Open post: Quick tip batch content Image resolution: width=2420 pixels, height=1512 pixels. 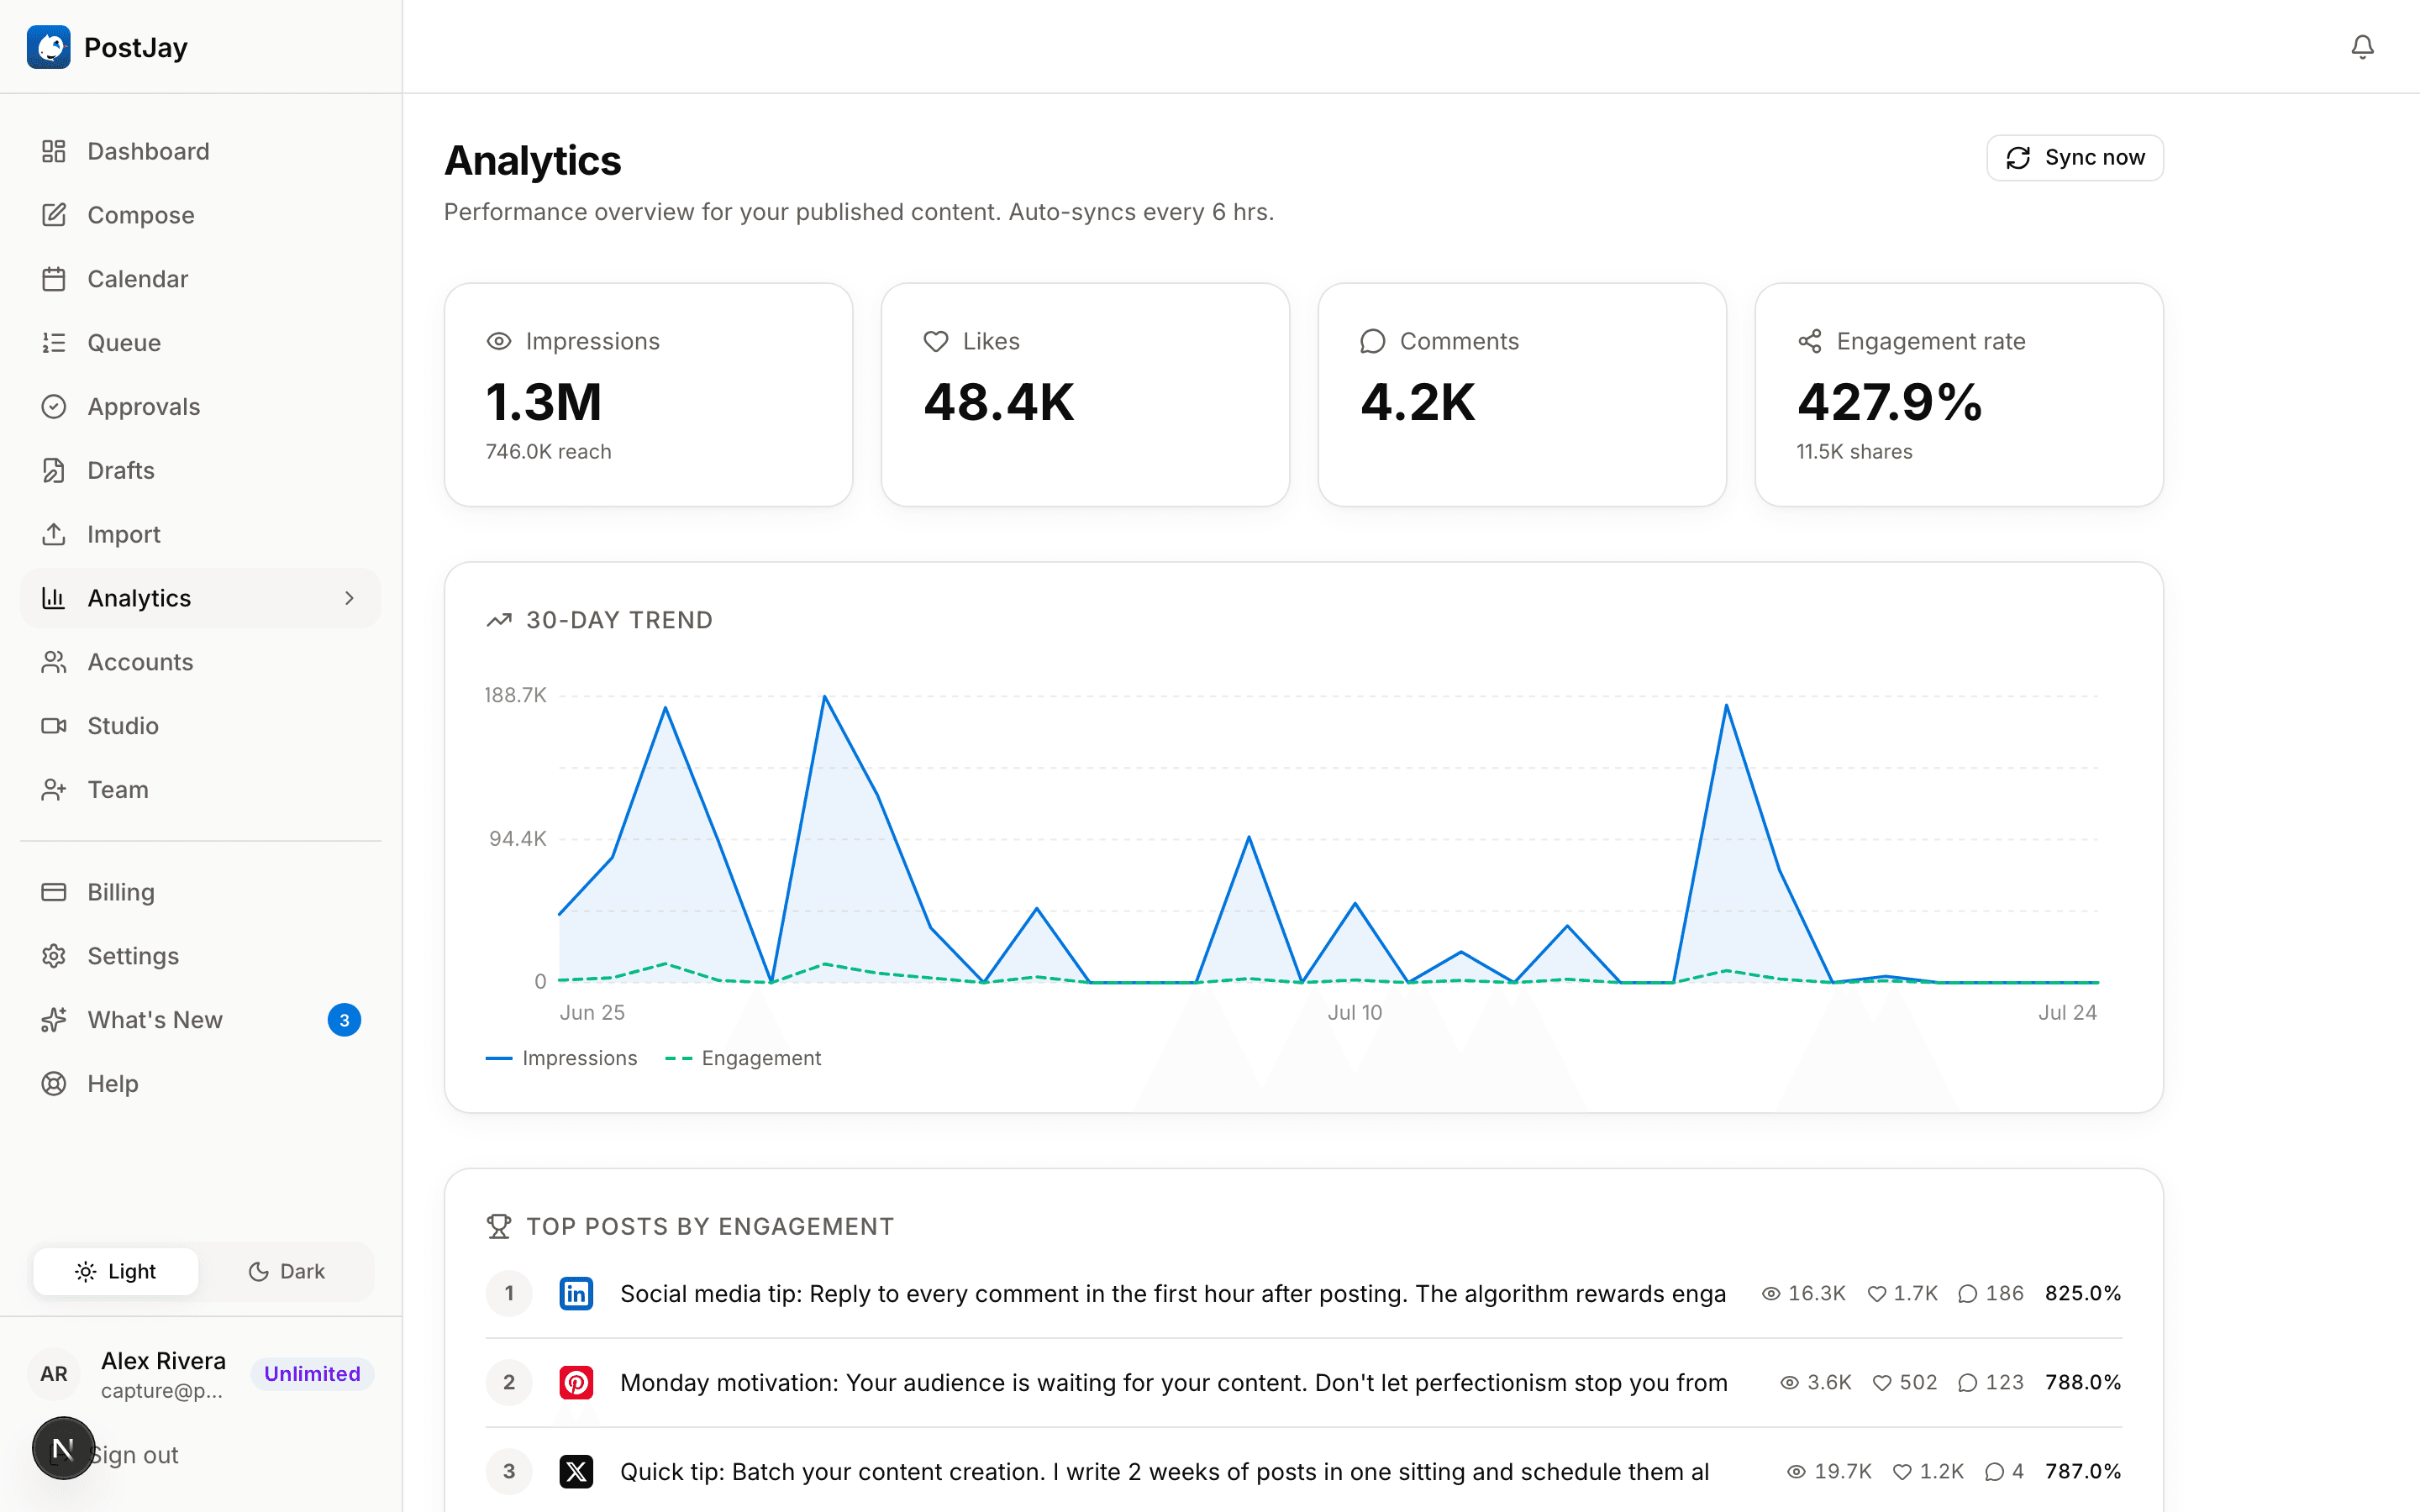[1165, 1471]
